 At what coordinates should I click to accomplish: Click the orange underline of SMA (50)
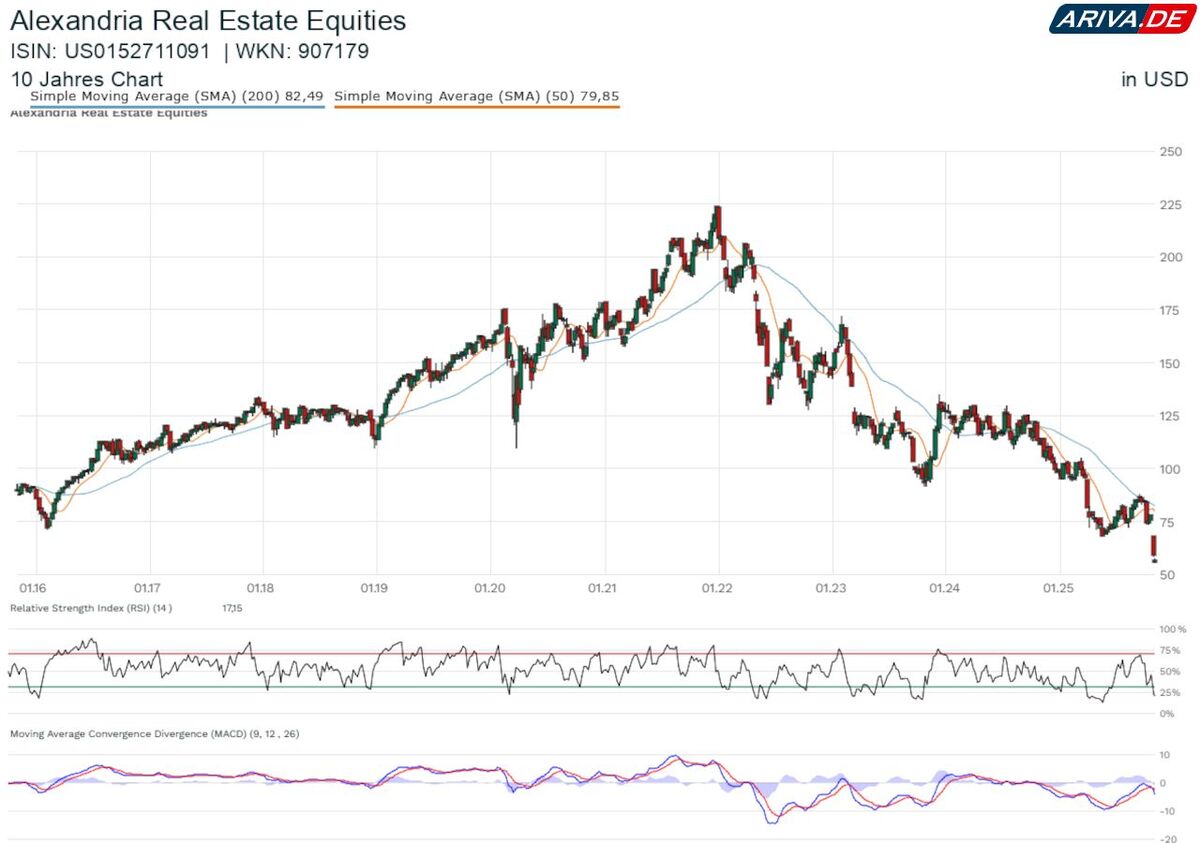point(476,106)
